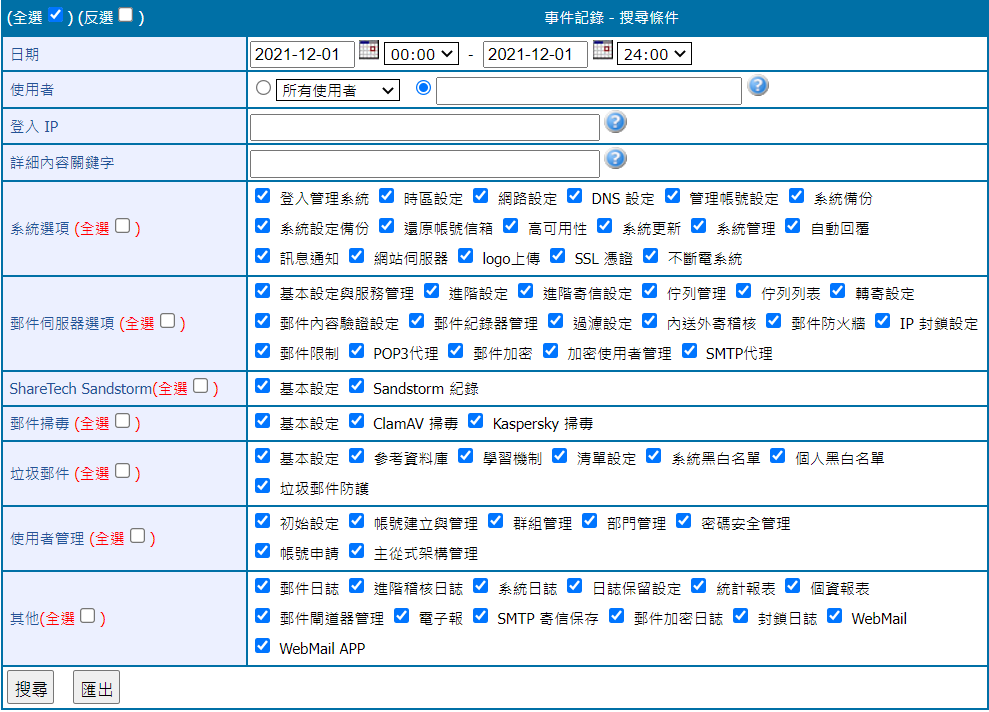The image size is (989, 712).
Task: Select the custom user text radio button
Action: coord(423,88)
